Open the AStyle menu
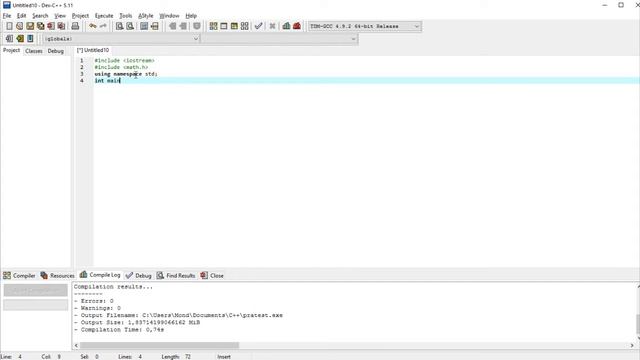 (x=146, y=16)
